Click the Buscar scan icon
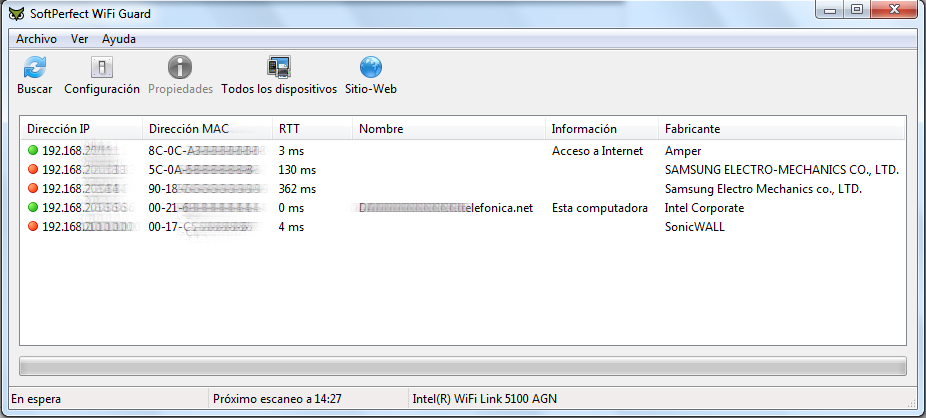Image resolution: width=926 pixels, height=418 pixels. (35, 68)
